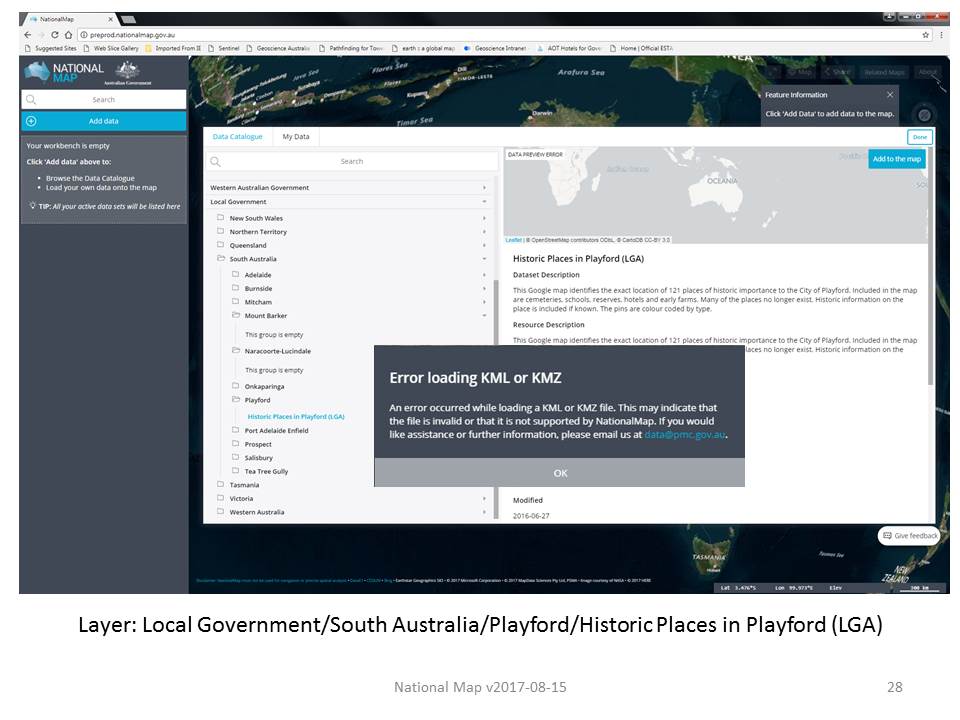The image size is (960, 720).
Task: Expand Western Australian Government group arrow
Action: pyautogui.click(x=484, y=188)
